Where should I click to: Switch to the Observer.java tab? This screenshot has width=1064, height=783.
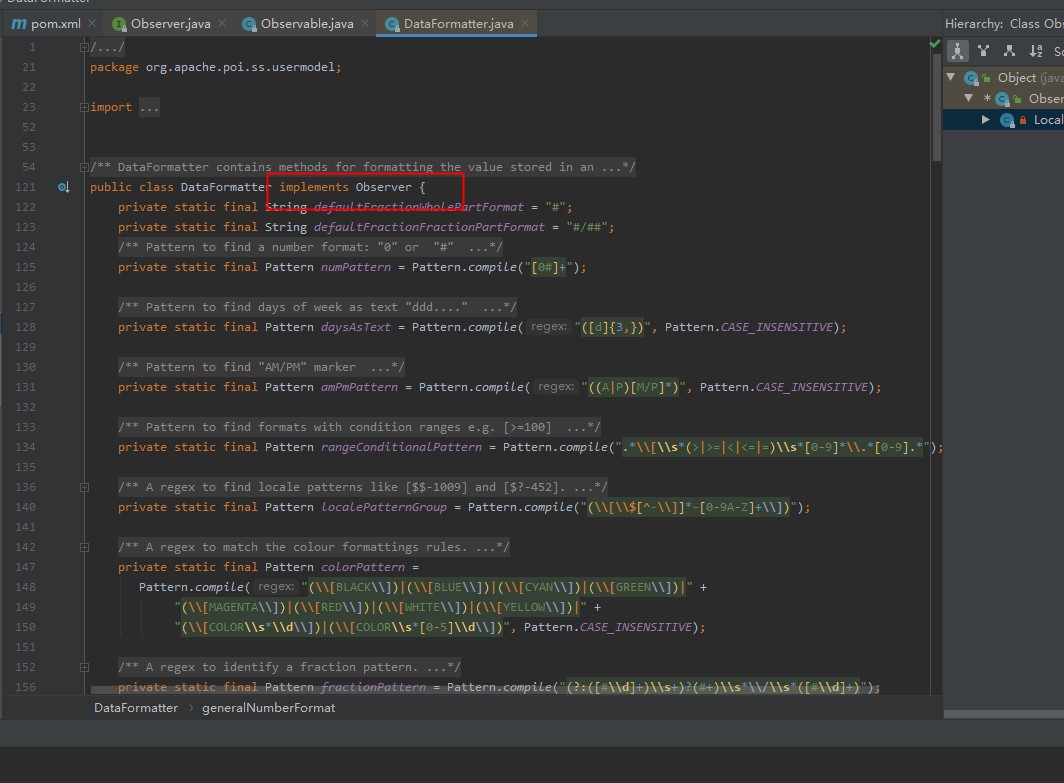click(170, 24)
